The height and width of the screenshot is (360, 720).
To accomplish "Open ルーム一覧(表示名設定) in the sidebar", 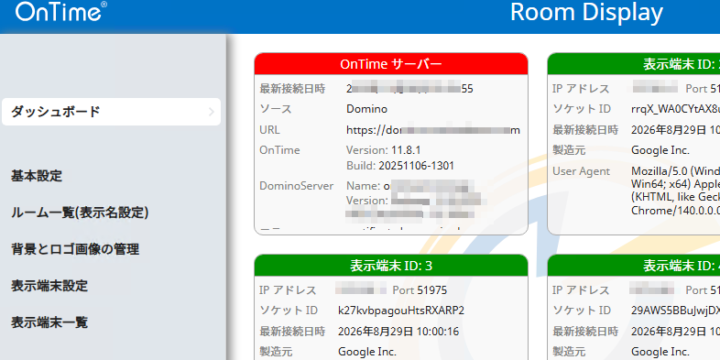I will tap(80, 213).
